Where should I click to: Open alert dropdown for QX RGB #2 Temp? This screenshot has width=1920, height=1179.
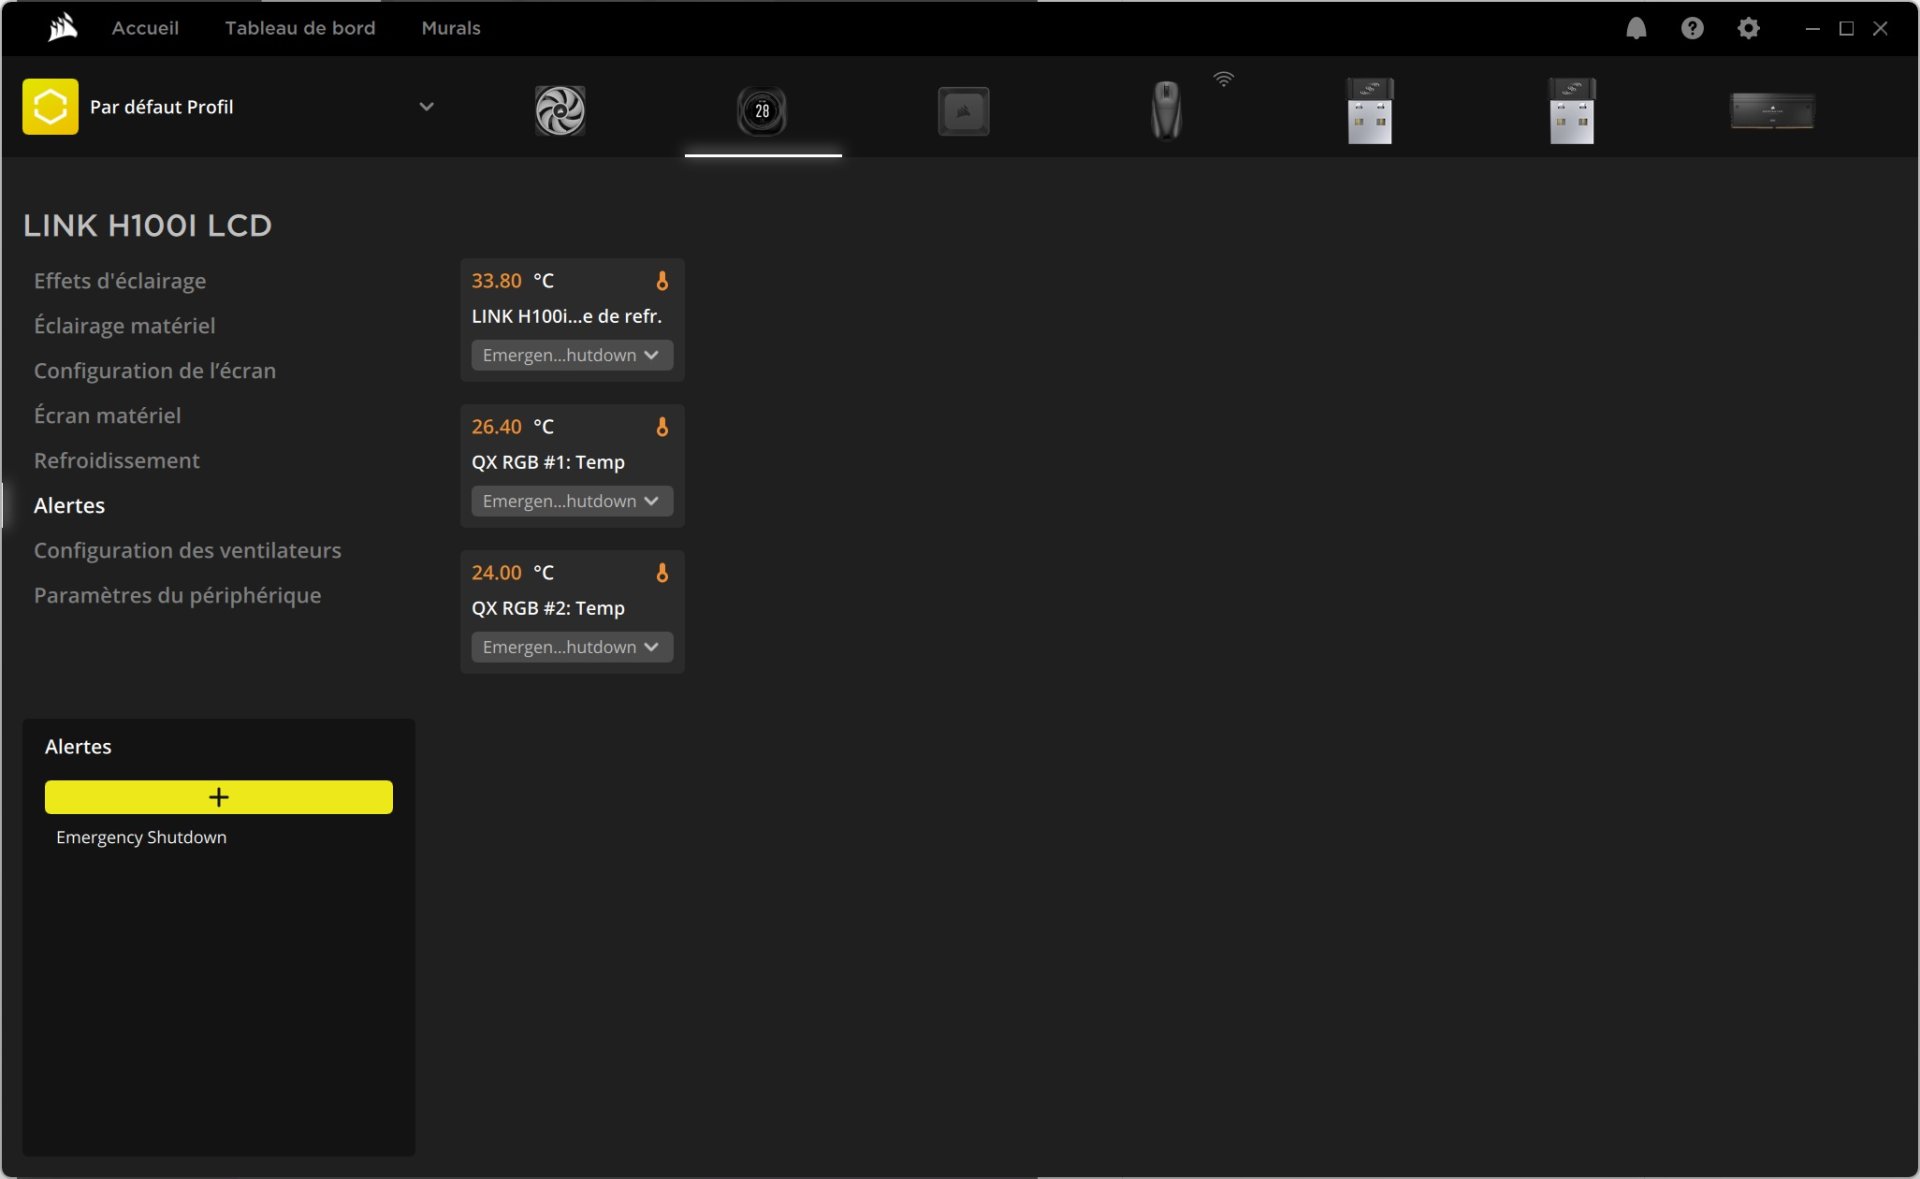click(x=572, y=647)
